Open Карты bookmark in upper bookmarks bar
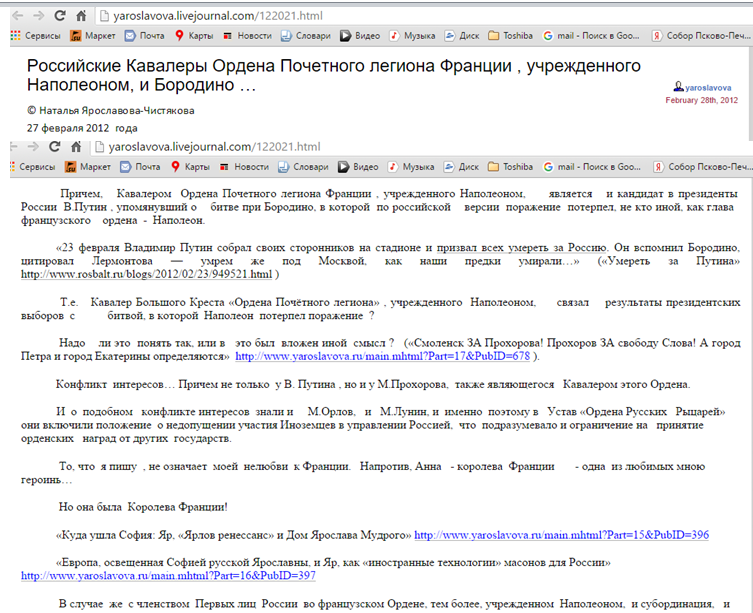Screen dimensions: 753x613 194,36
